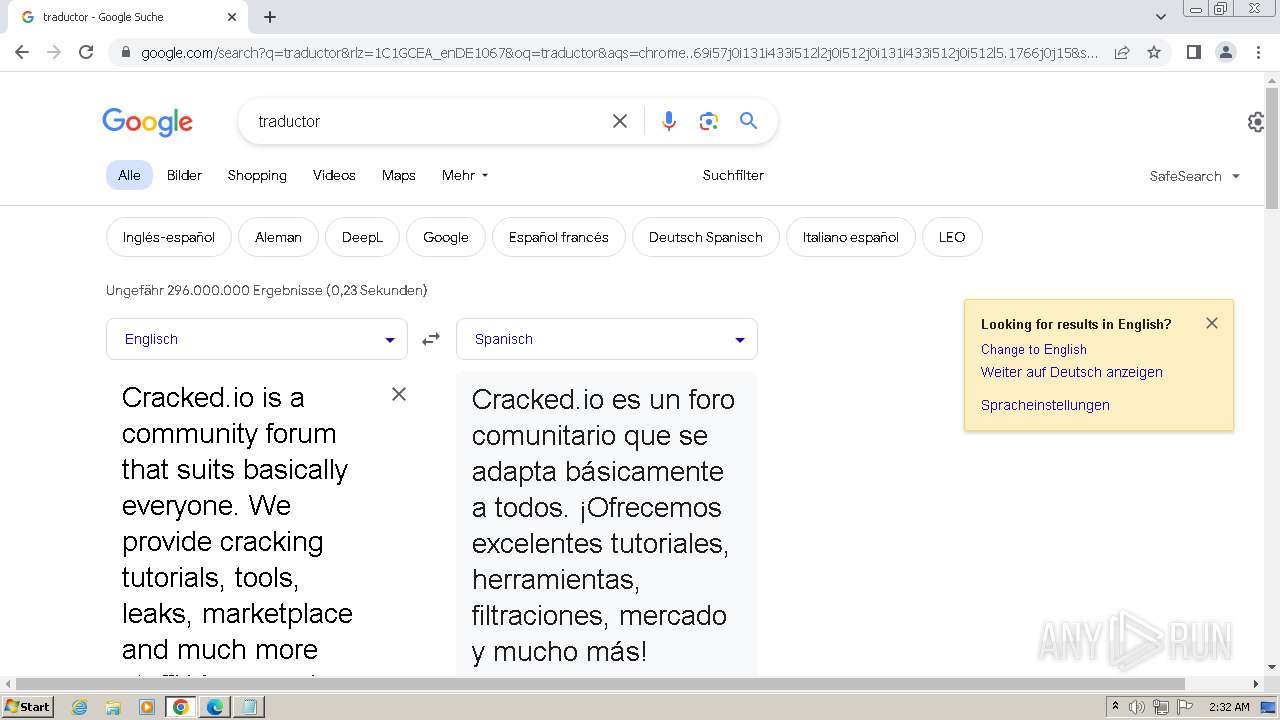1280x720 pixels.
Task: Expand the Mehr menu
Action: pyautogui.click(x=465, y=175)
